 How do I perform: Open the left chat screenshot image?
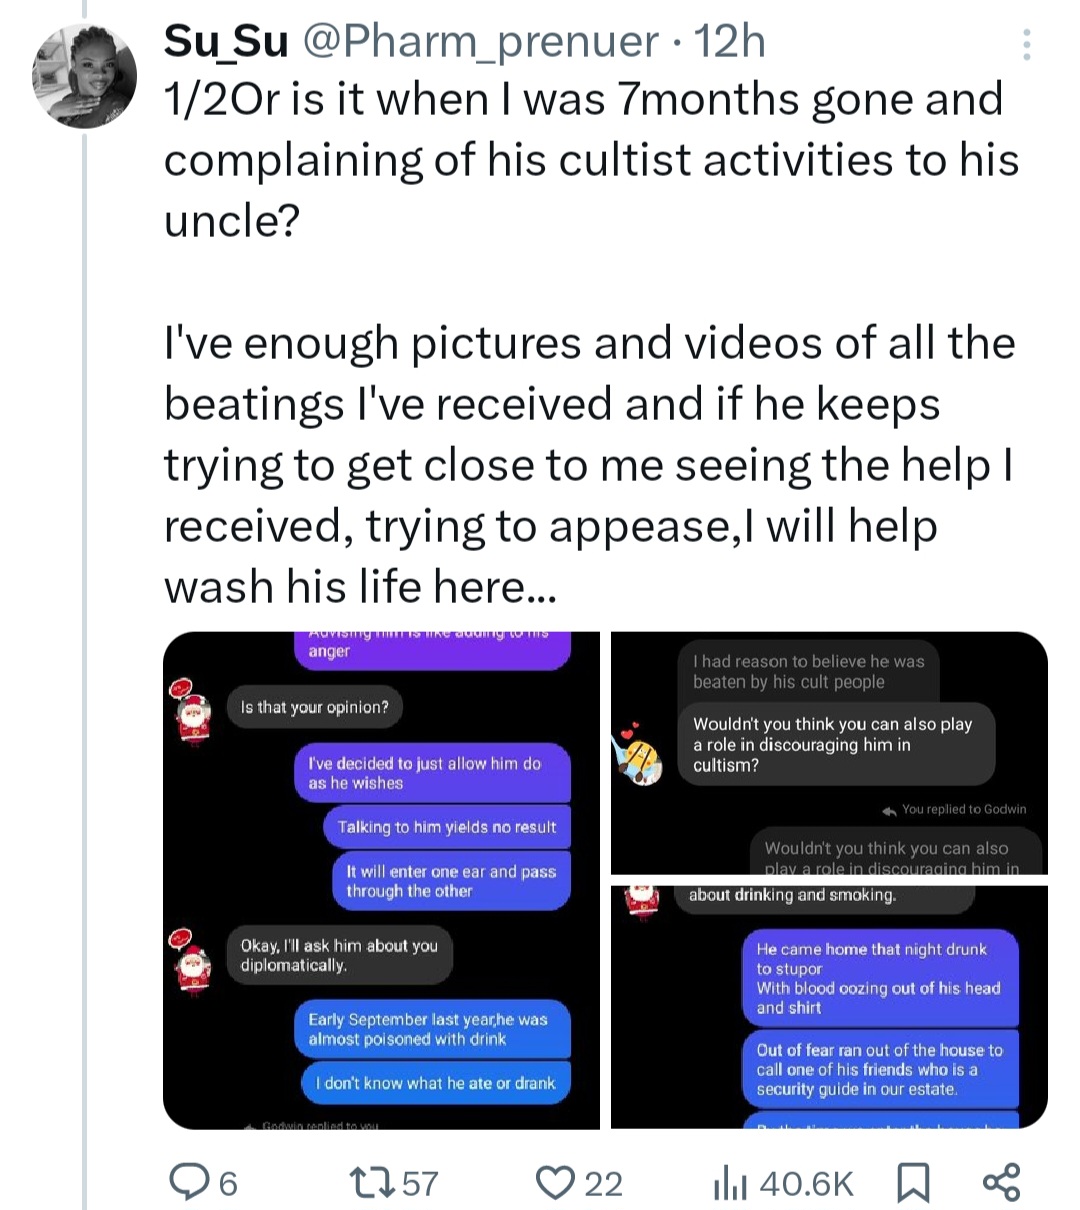[381, 880]
